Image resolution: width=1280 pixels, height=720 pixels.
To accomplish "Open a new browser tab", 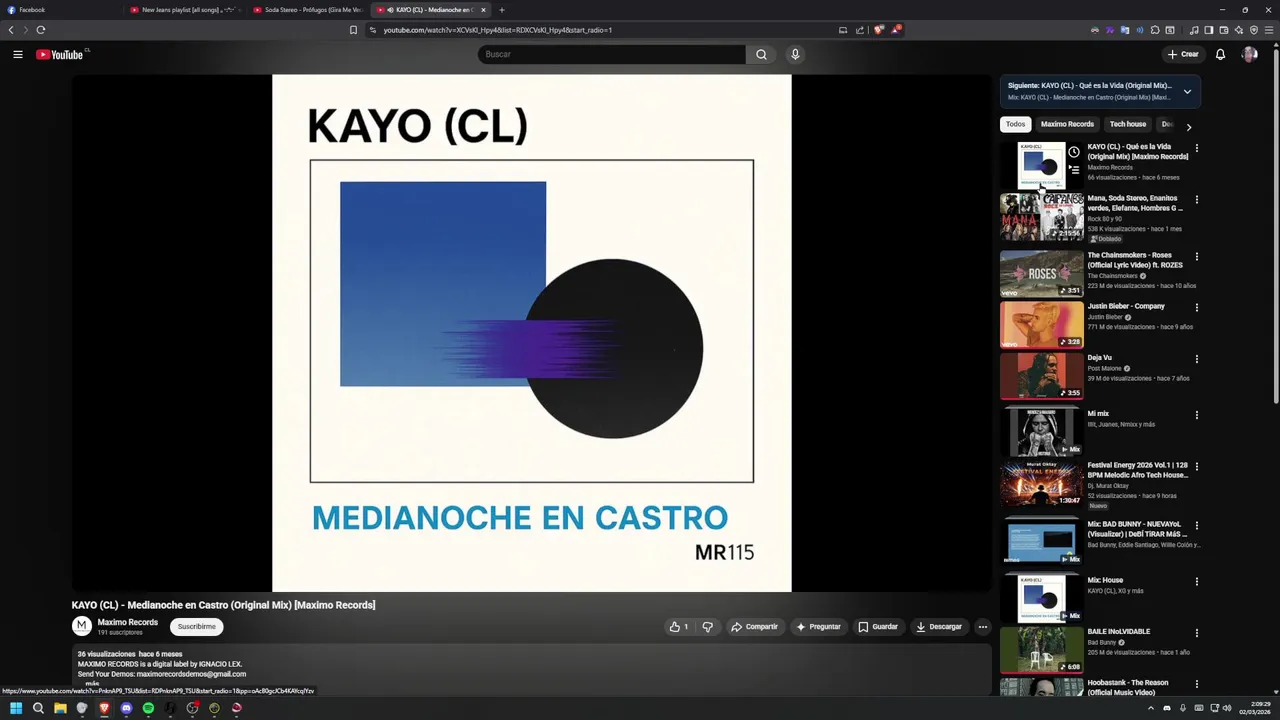I will click(502, 10).
